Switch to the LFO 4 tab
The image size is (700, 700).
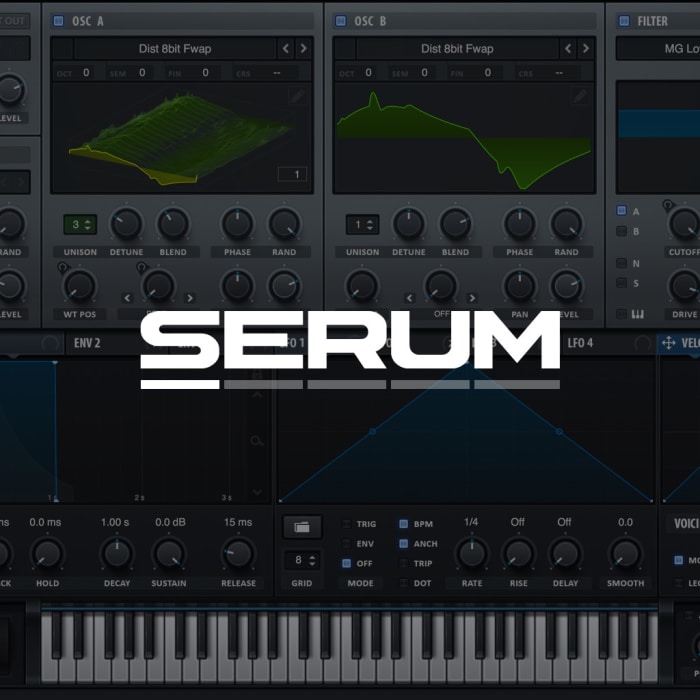580,343
